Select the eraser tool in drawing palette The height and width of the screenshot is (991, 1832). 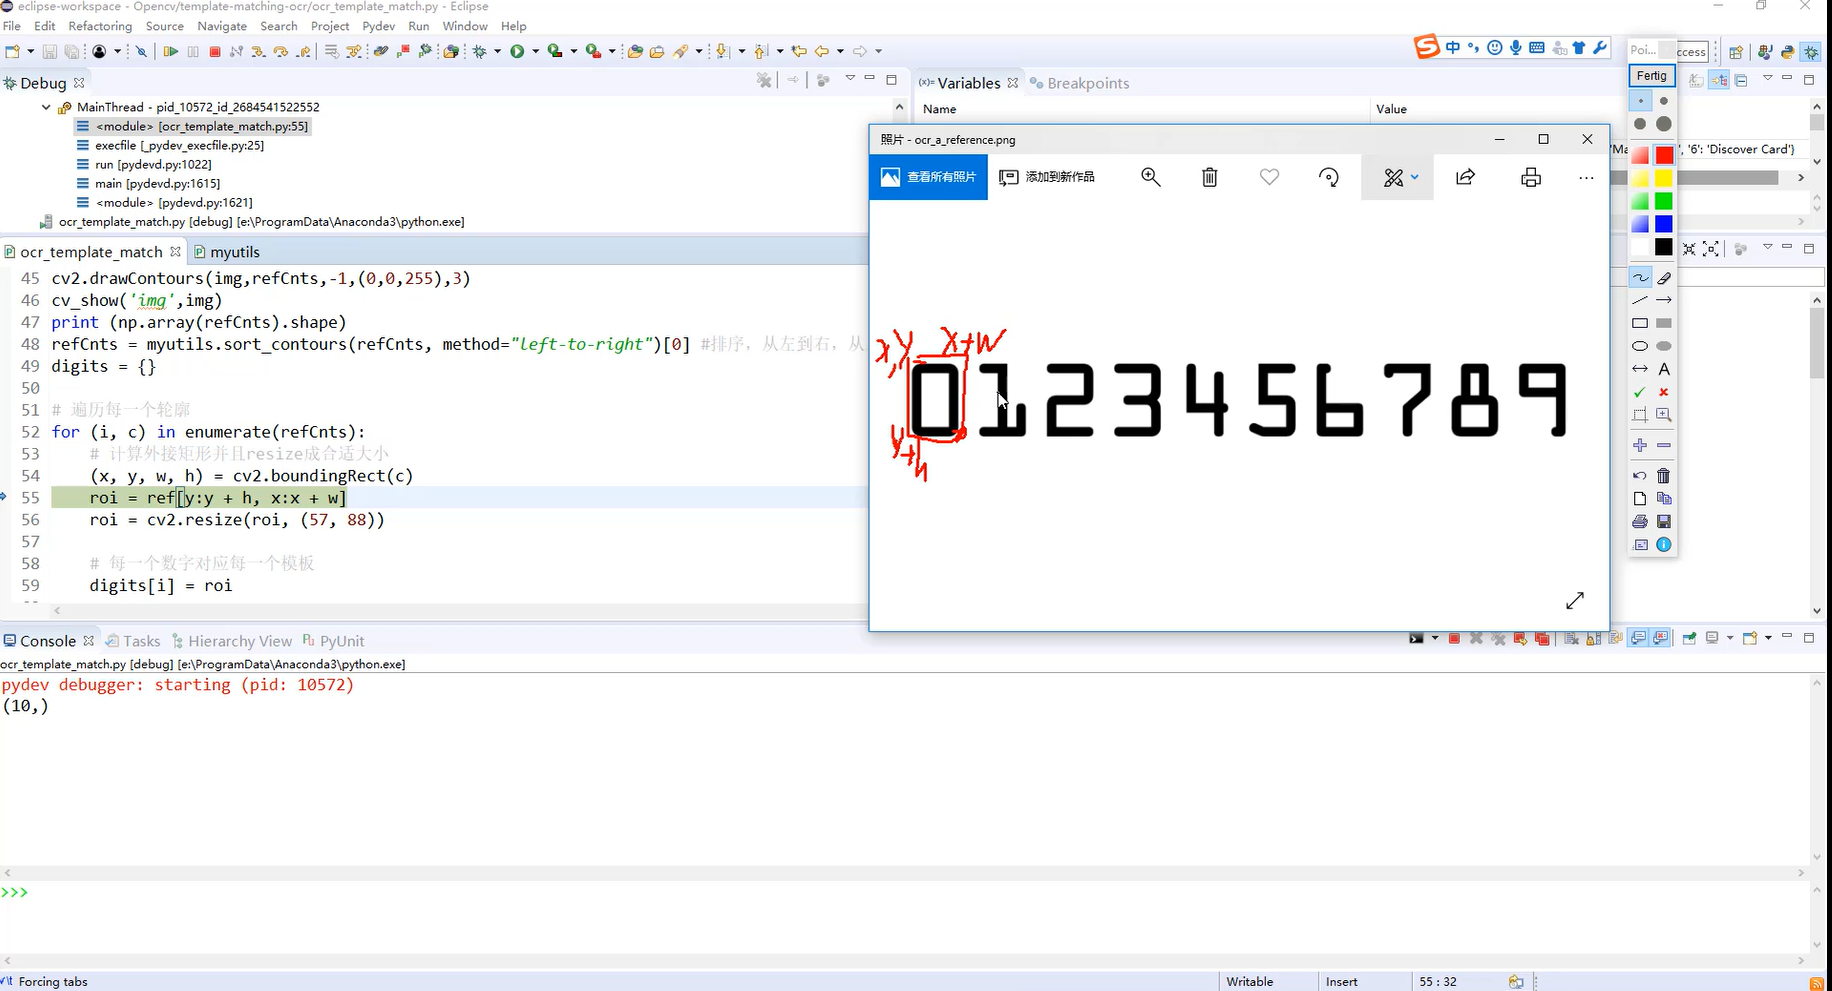[x=1664, y=278]
